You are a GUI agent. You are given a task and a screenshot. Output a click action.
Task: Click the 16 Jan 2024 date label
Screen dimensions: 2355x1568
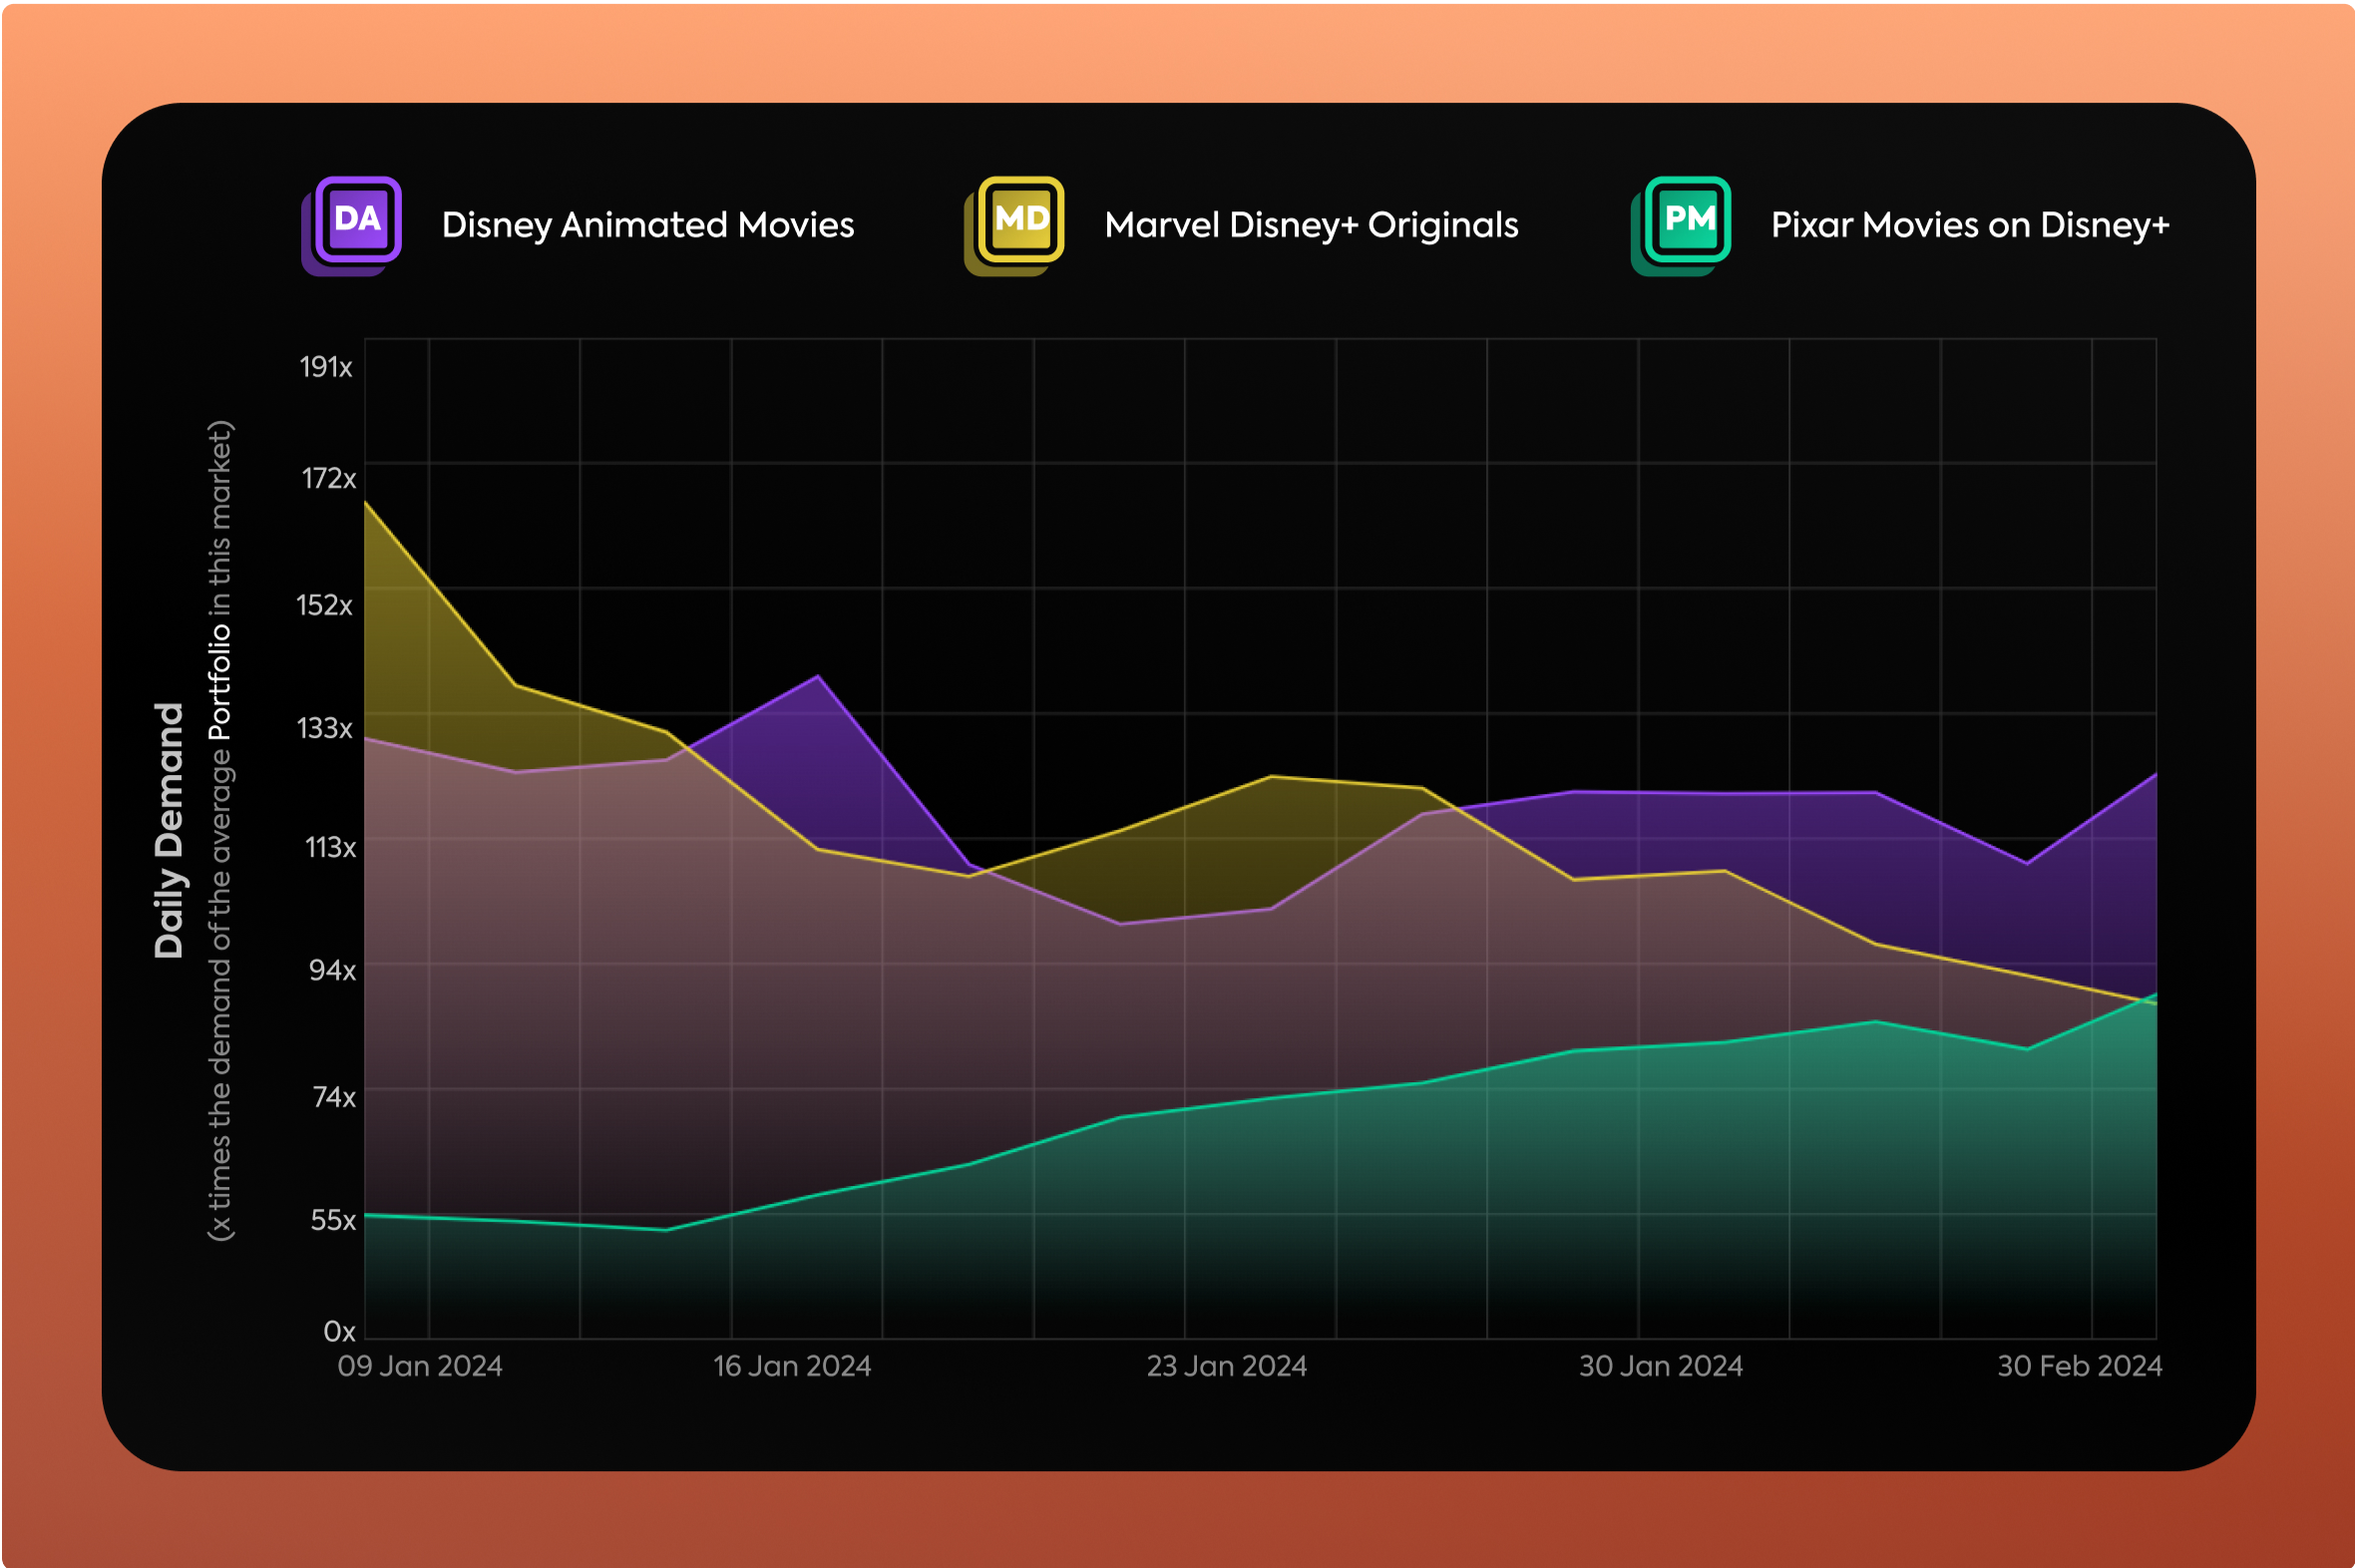pos(792,1366)
